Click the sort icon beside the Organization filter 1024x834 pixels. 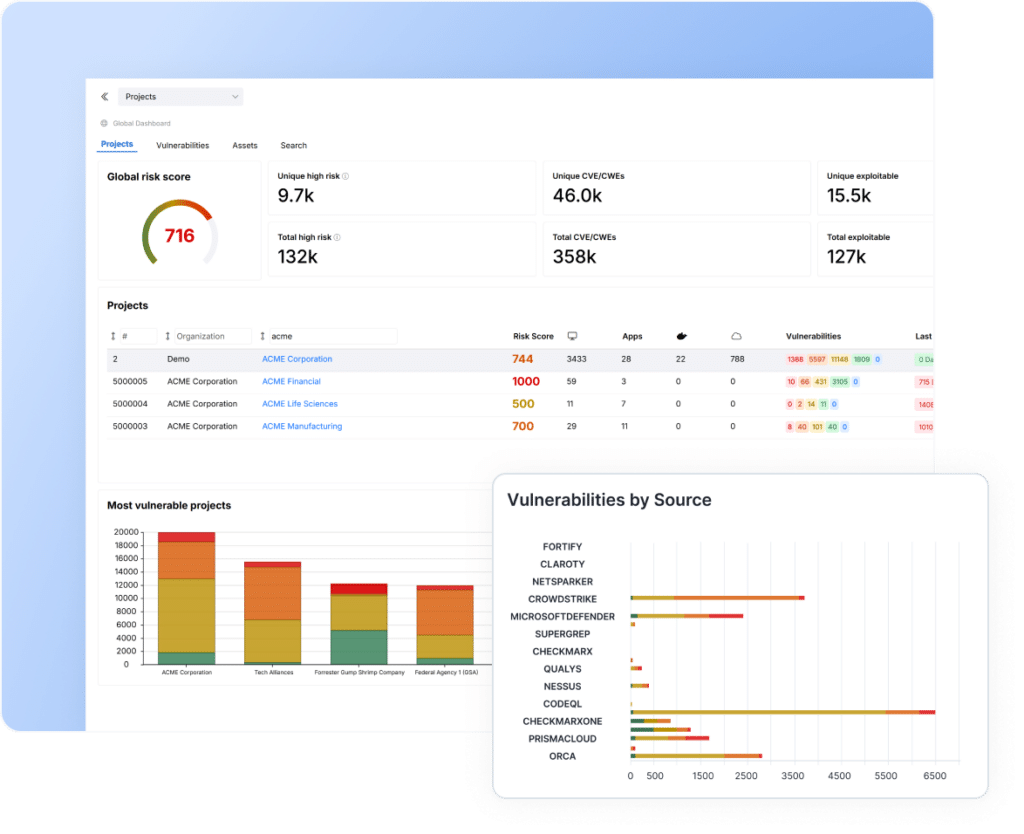166,336
